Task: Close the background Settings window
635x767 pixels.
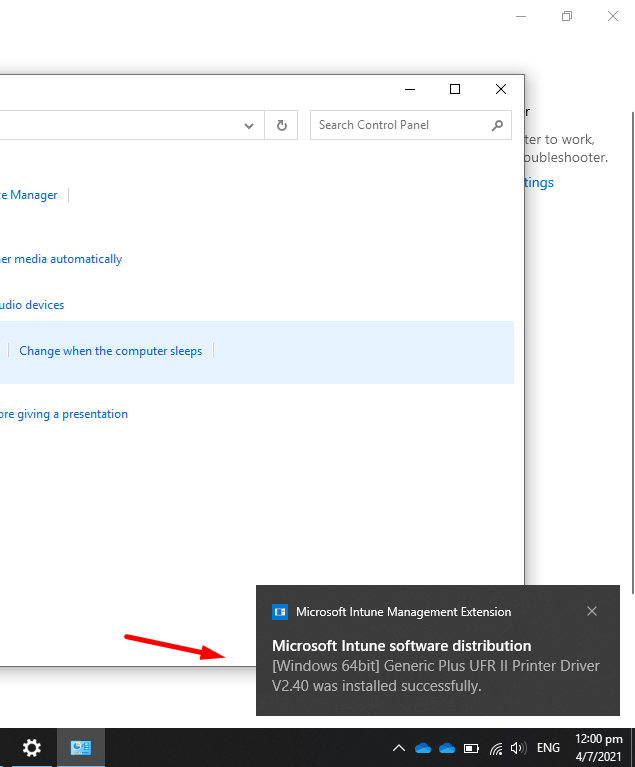Action: pyautogui.click(x=613, y=16)
